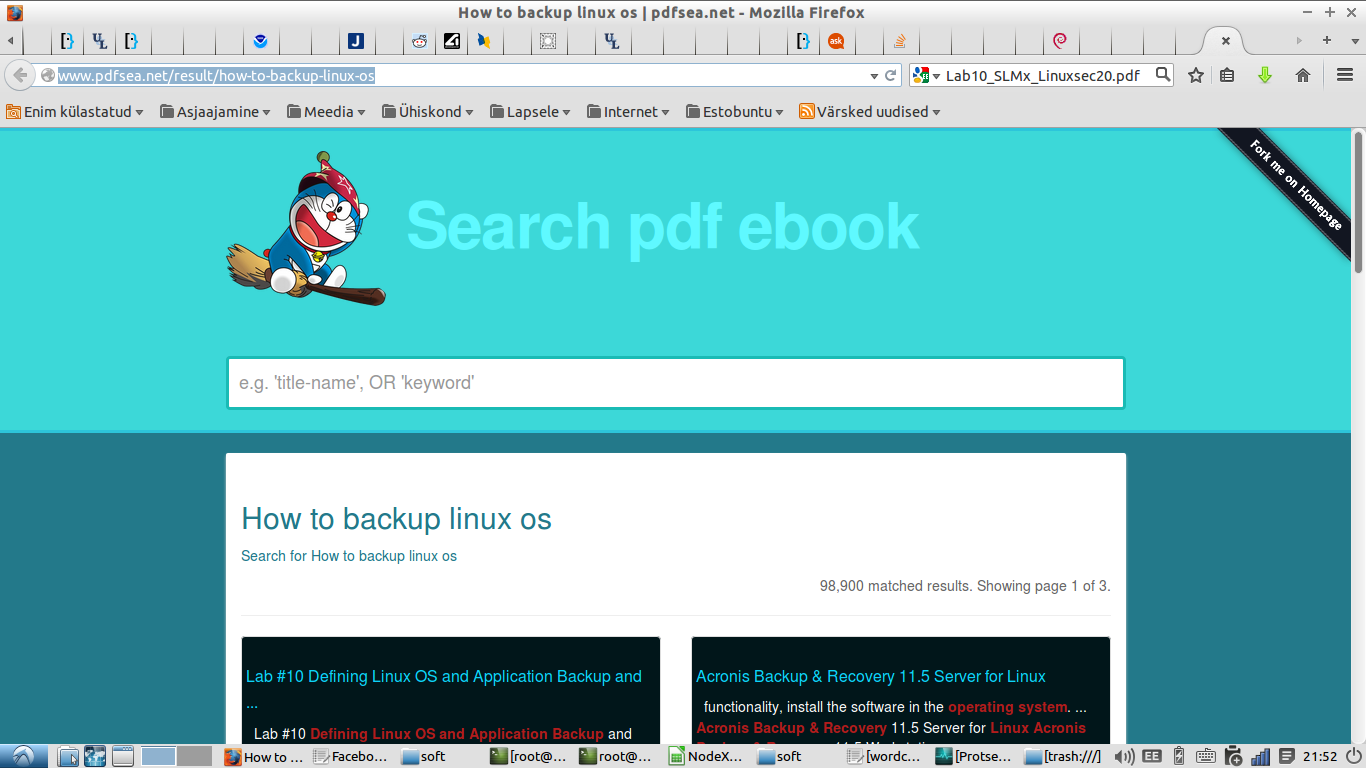Open the bookmarks list icon in the toolbar
1366x768 pixels.
click(x=1227, y=75)
